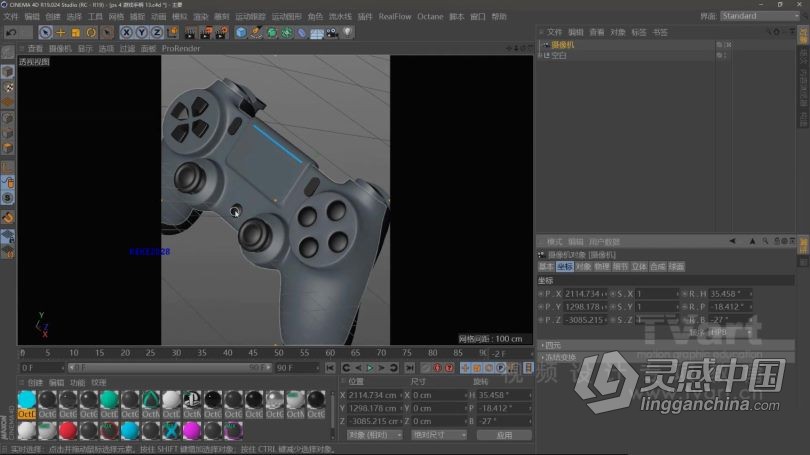
Task: Open the 文件 menu in the main menu bar
Action: [x=11, y=17]
